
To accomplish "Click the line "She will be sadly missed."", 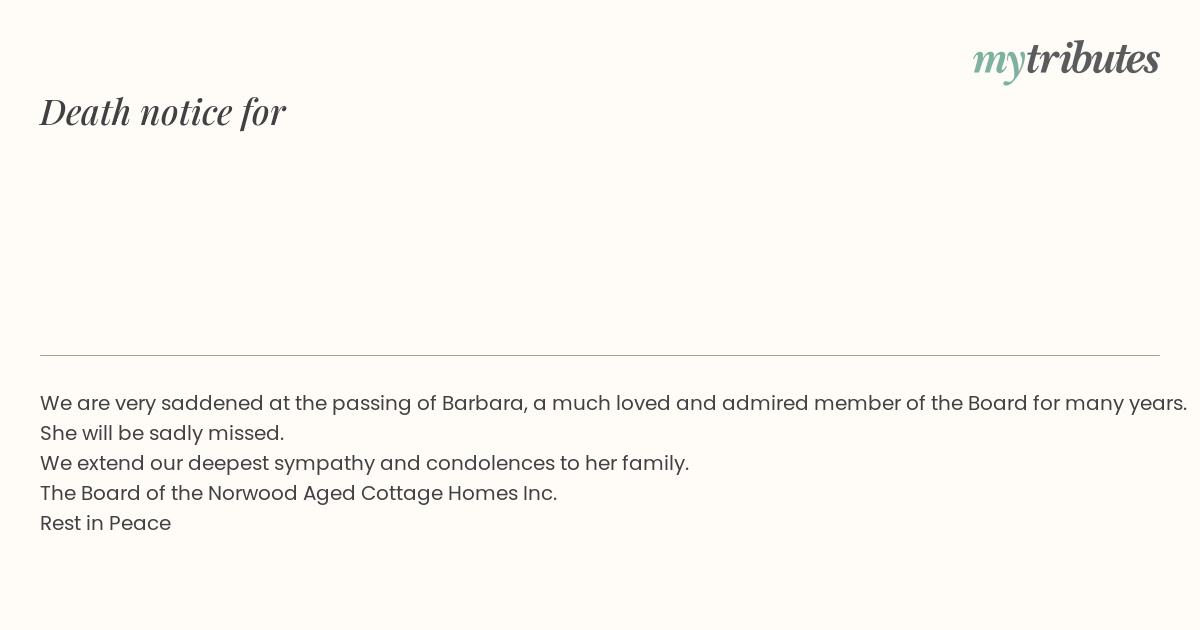I will pyautogui.click(x=162, y=433).
